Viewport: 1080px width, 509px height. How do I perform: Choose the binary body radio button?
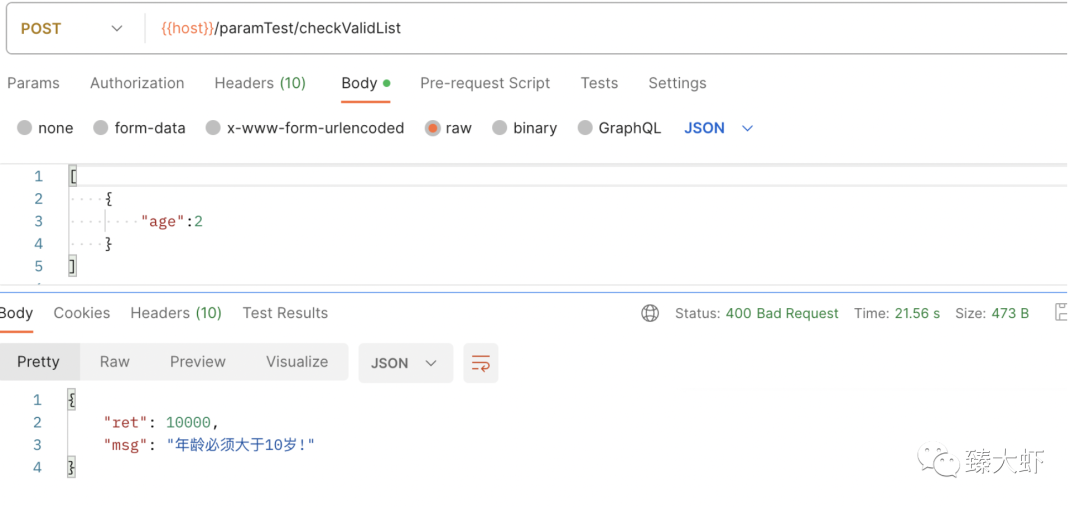click(499, 128)
